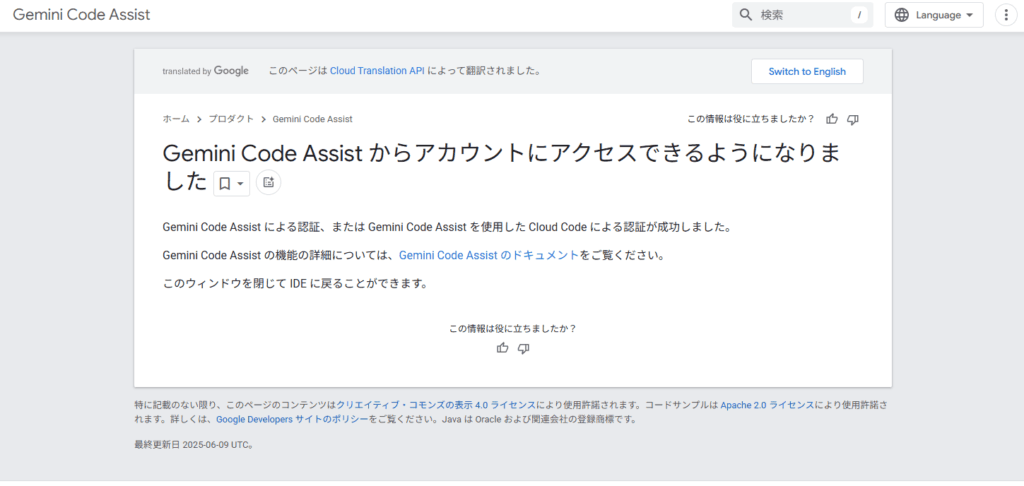Click thumbs down icon below article text
This screenshot has height=486, width=1024.
tap(523, 348)
